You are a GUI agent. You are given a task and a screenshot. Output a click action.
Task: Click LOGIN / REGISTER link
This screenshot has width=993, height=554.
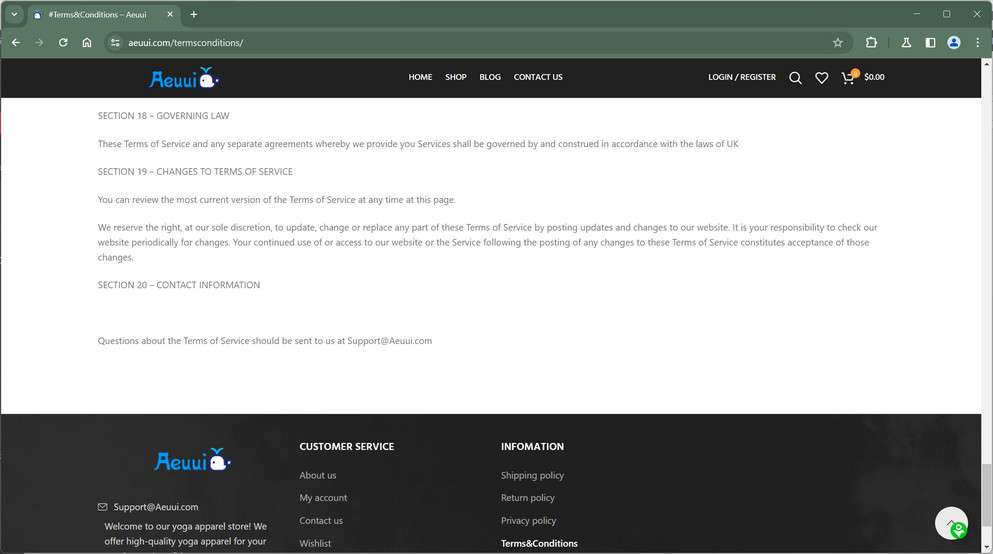coord(742,77)
